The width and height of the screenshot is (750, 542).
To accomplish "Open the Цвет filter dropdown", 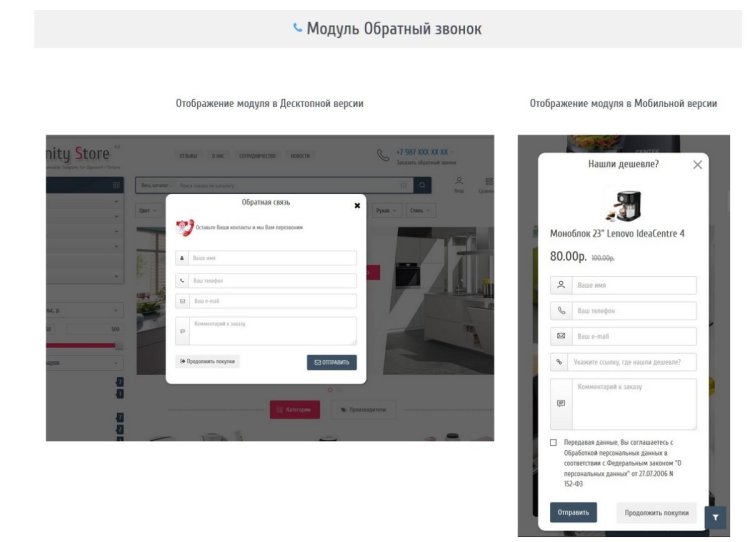I will tap(147, 210).
